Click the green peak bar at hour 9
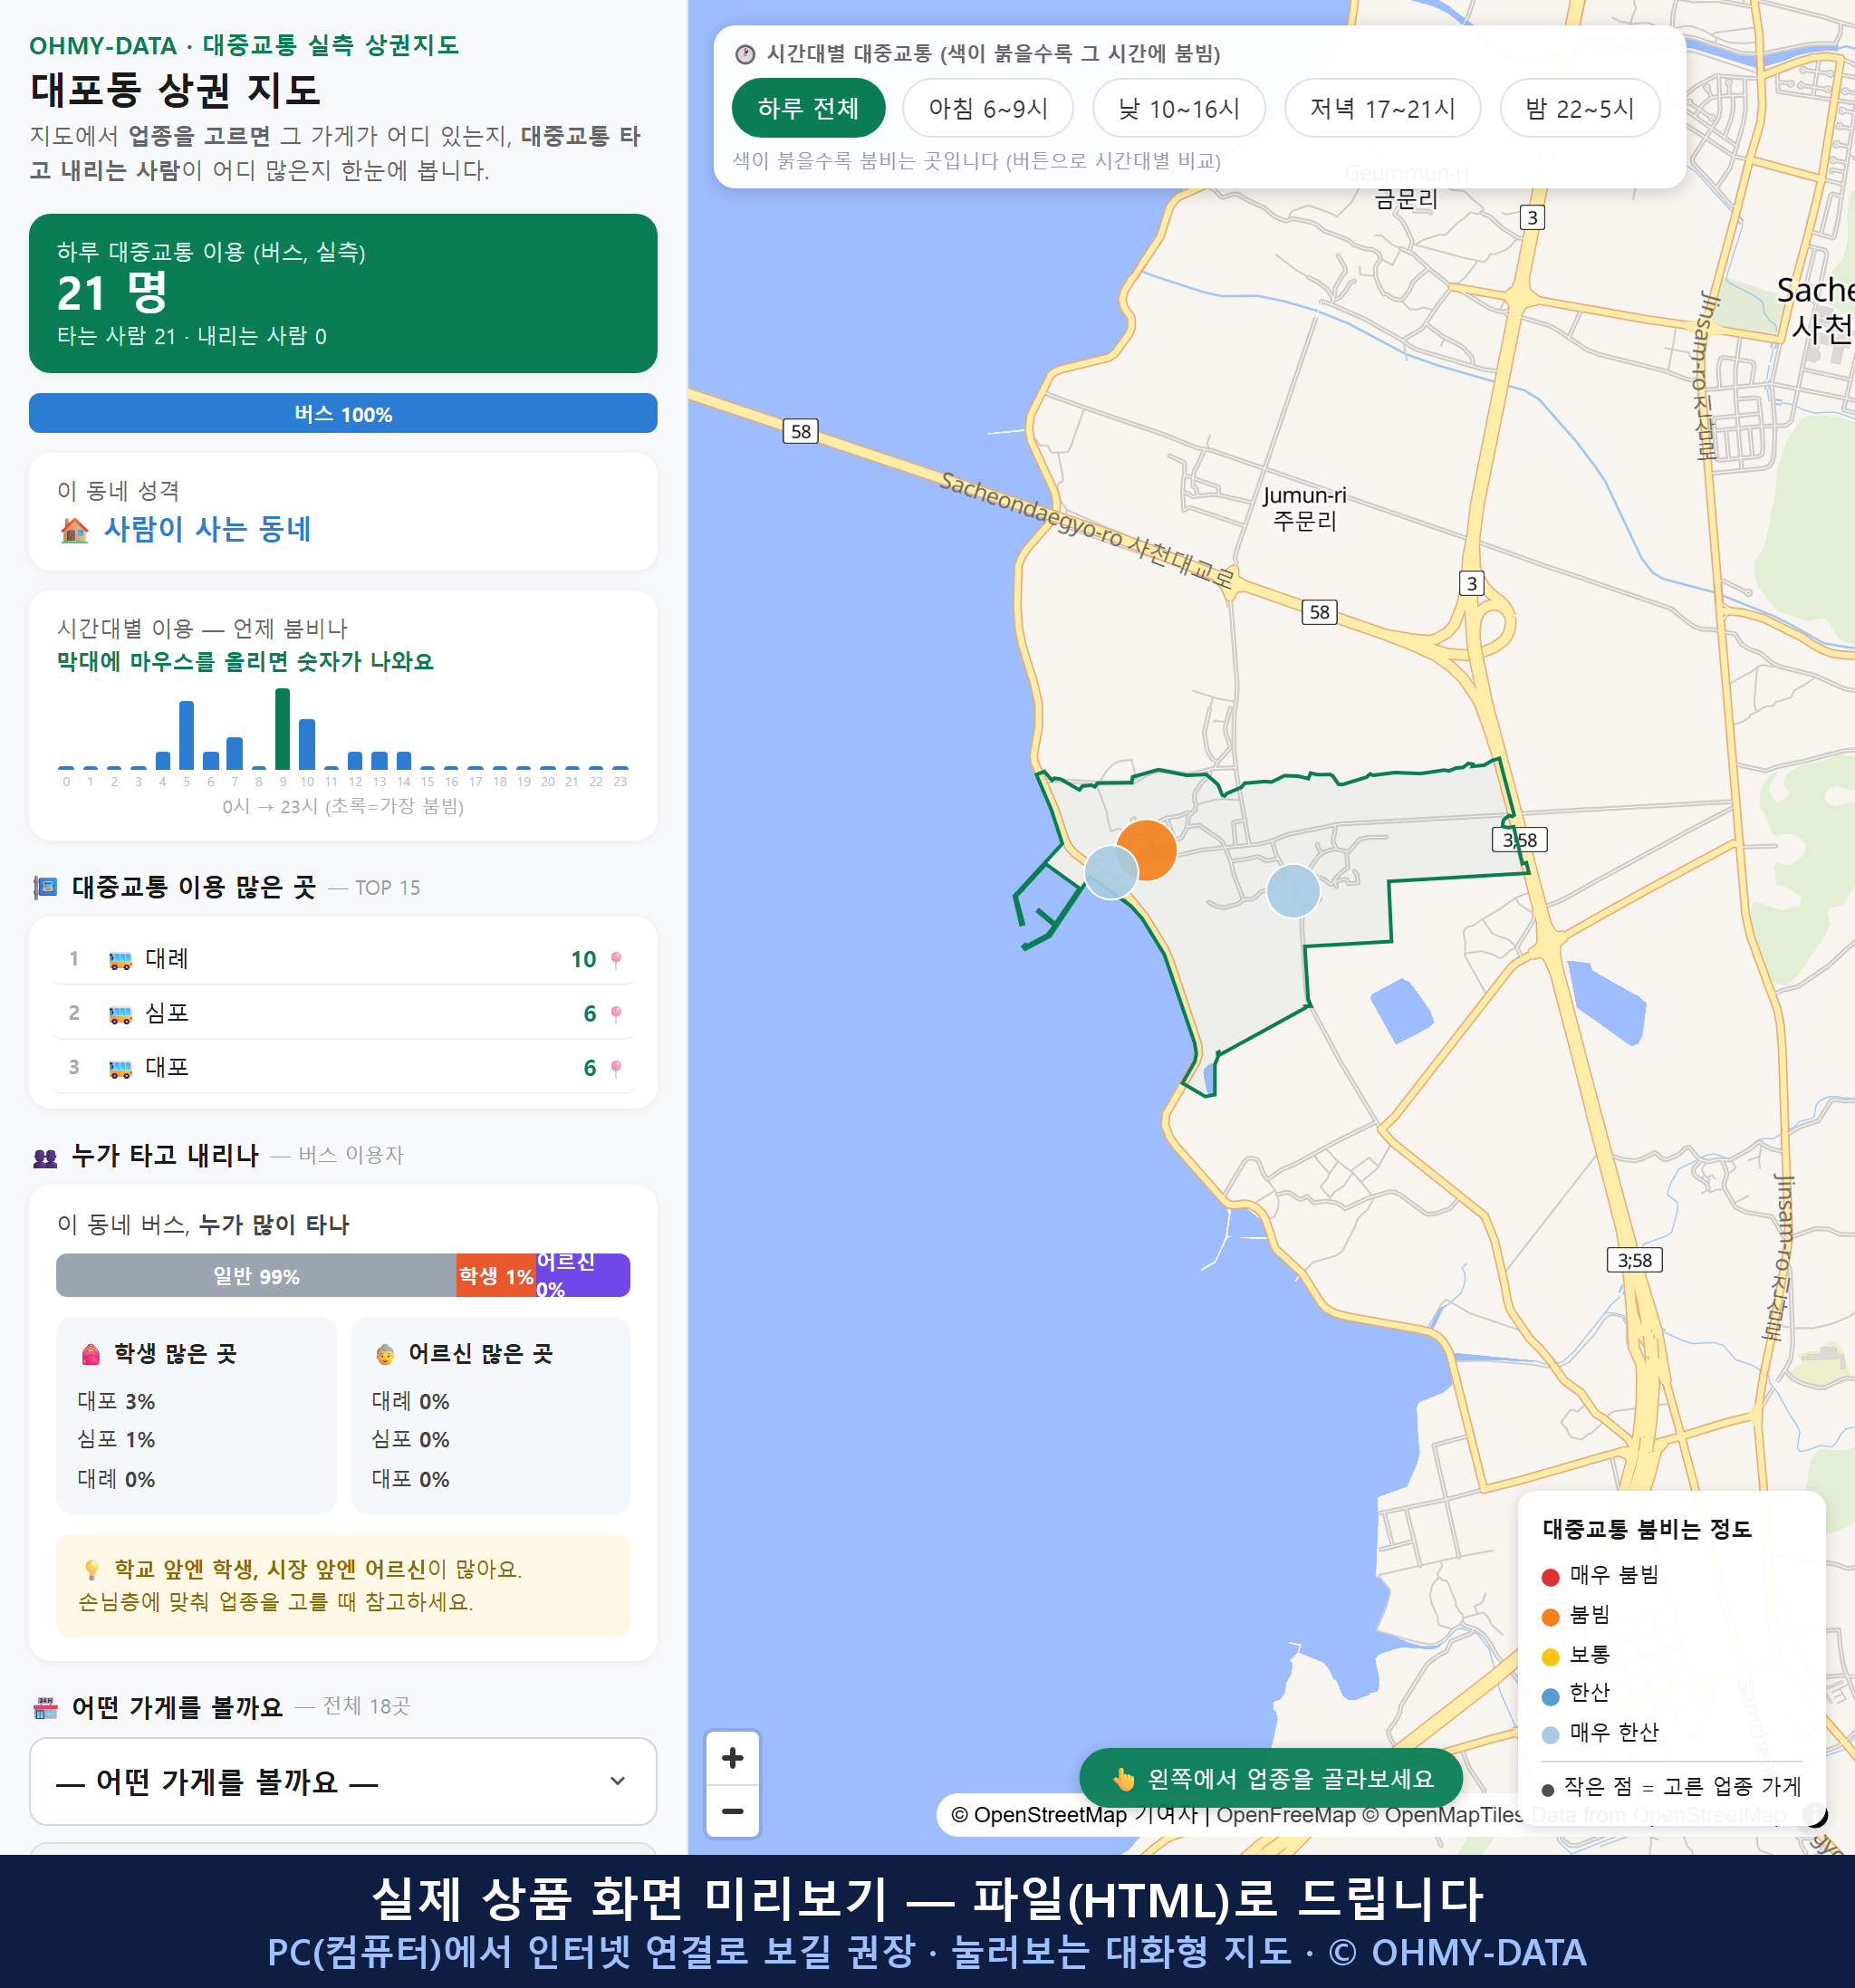 [283, 729]
